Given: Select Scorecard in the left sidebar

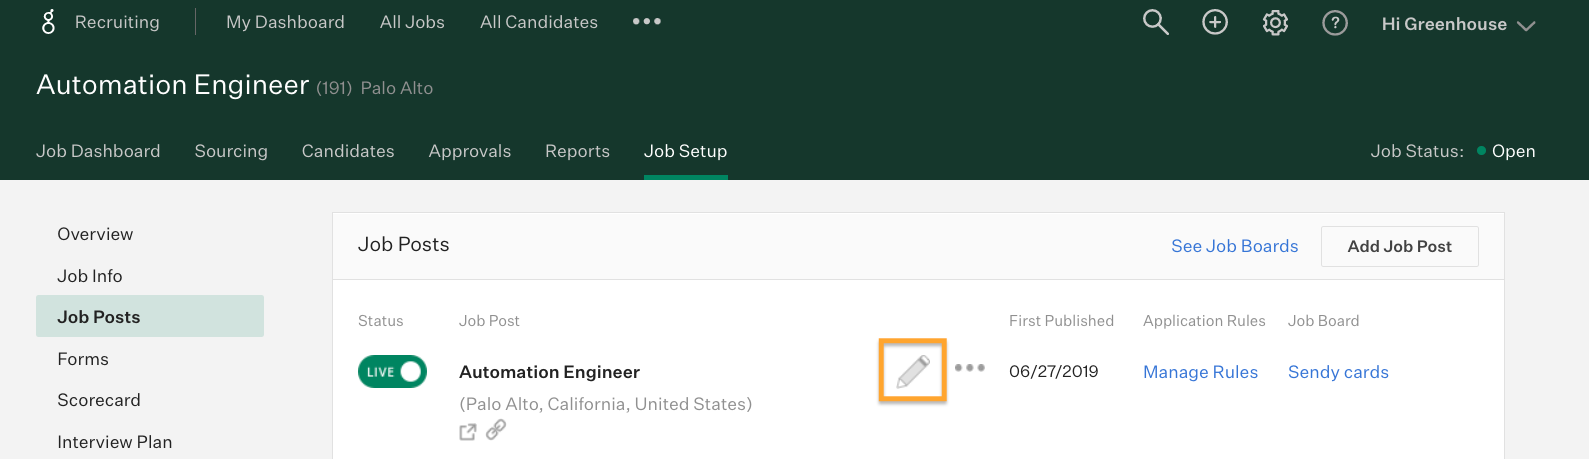Looking at the screenshot, I should [x=99, y=400].
